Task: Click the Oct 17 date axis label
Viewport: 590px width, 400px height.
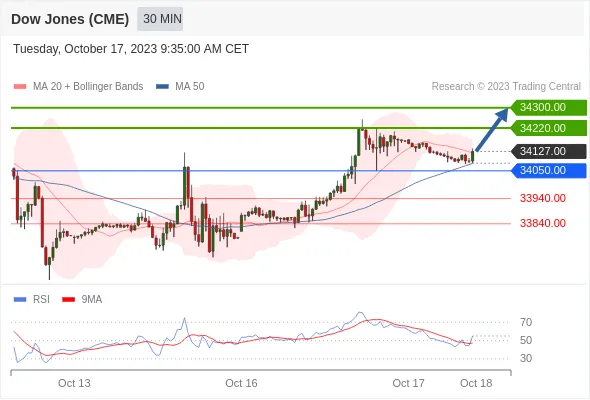Action: tap(408, 383)
